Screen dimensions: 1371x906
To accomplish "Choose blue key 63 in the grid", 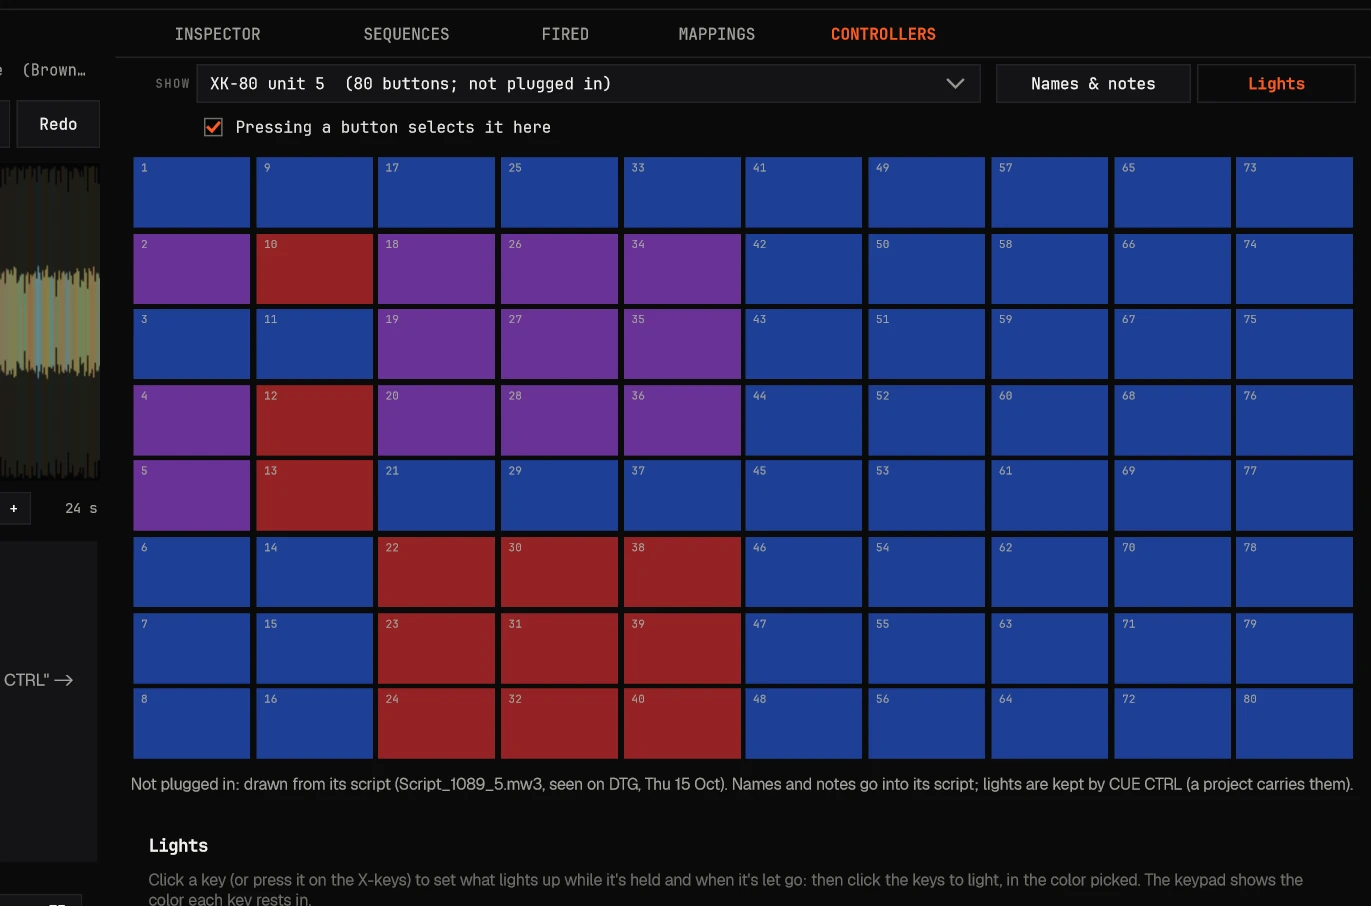I will pyautogui.click(x=1049, y=648).
